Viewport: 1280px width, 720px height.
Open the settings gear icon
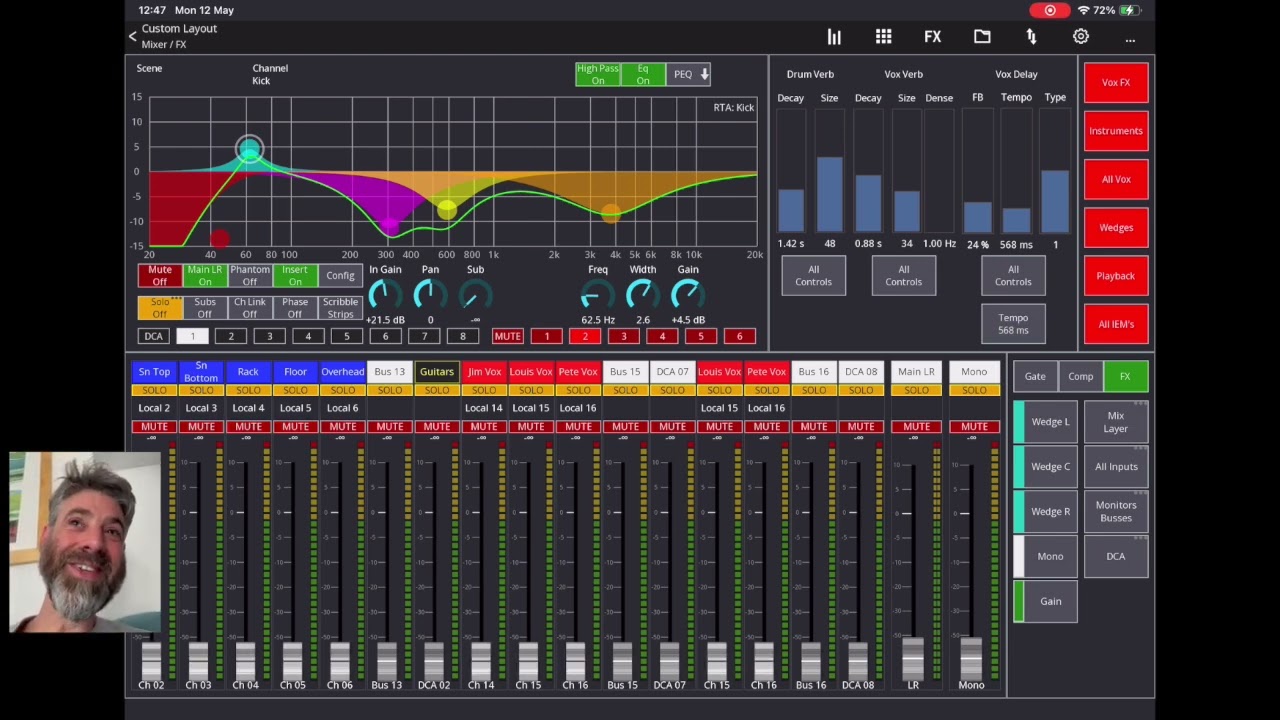[x=1081, y=37]
